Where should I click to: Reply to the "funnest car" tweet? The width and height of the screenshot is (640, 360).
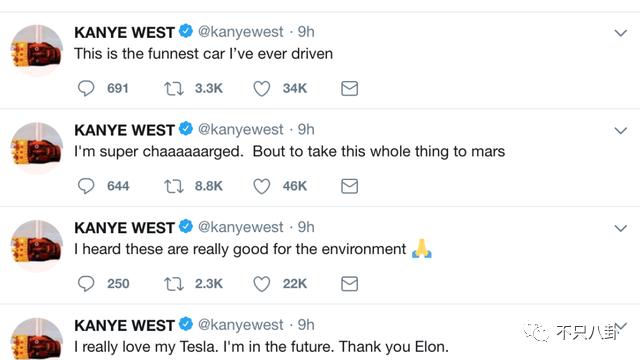86,88
